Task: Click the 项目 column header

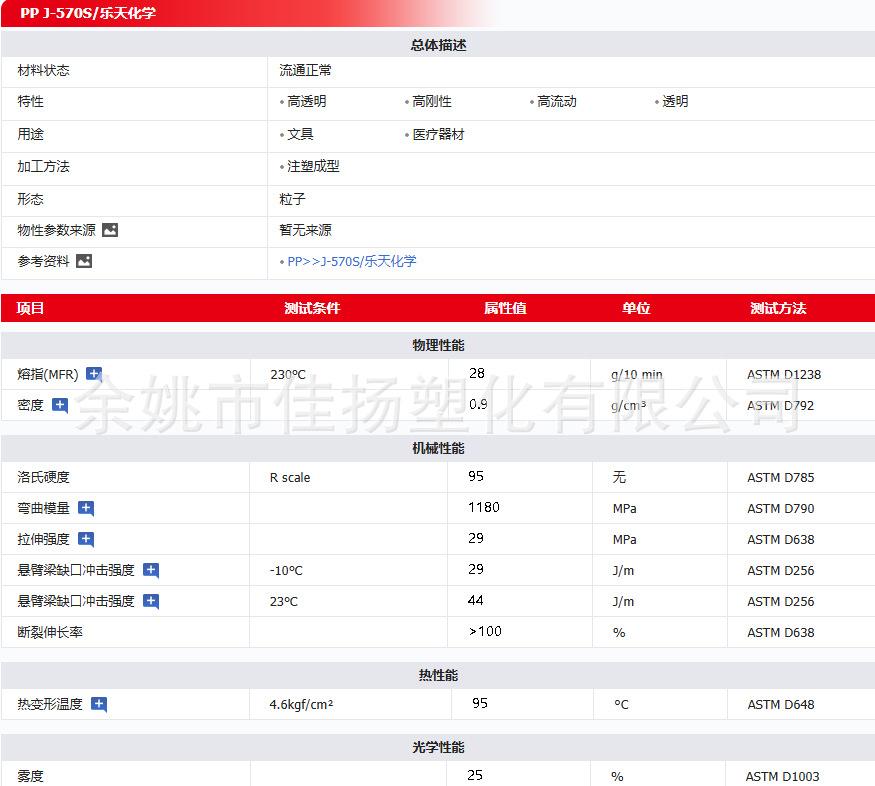Action: (x=30, y=308)
